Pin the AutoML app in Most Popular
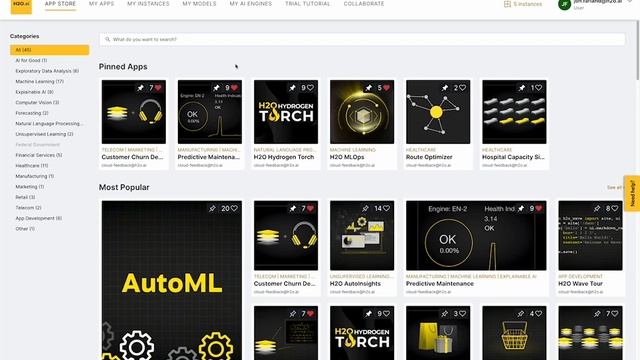The height and width of the screenshot is (360, 640). coord(212,209)
